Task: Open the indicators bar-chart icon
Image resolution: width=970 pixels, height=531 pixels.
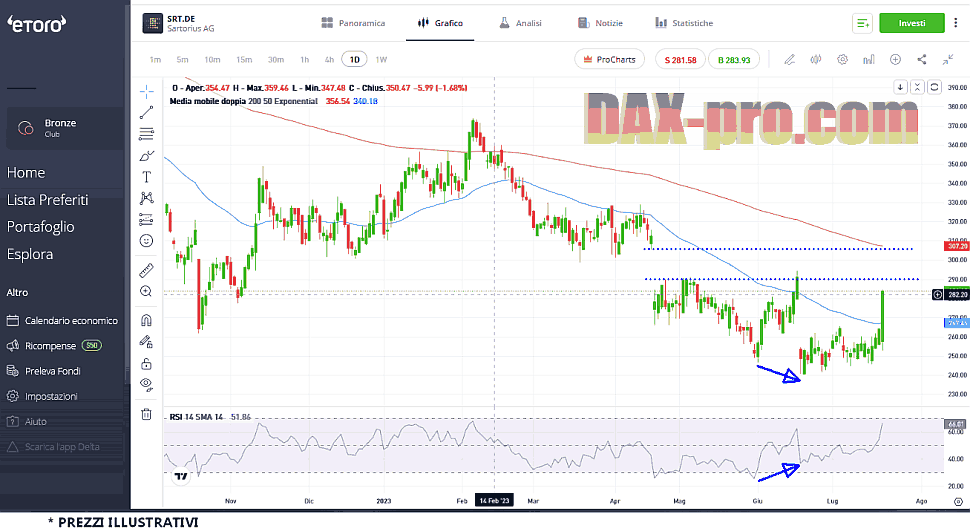Action: 869,59
